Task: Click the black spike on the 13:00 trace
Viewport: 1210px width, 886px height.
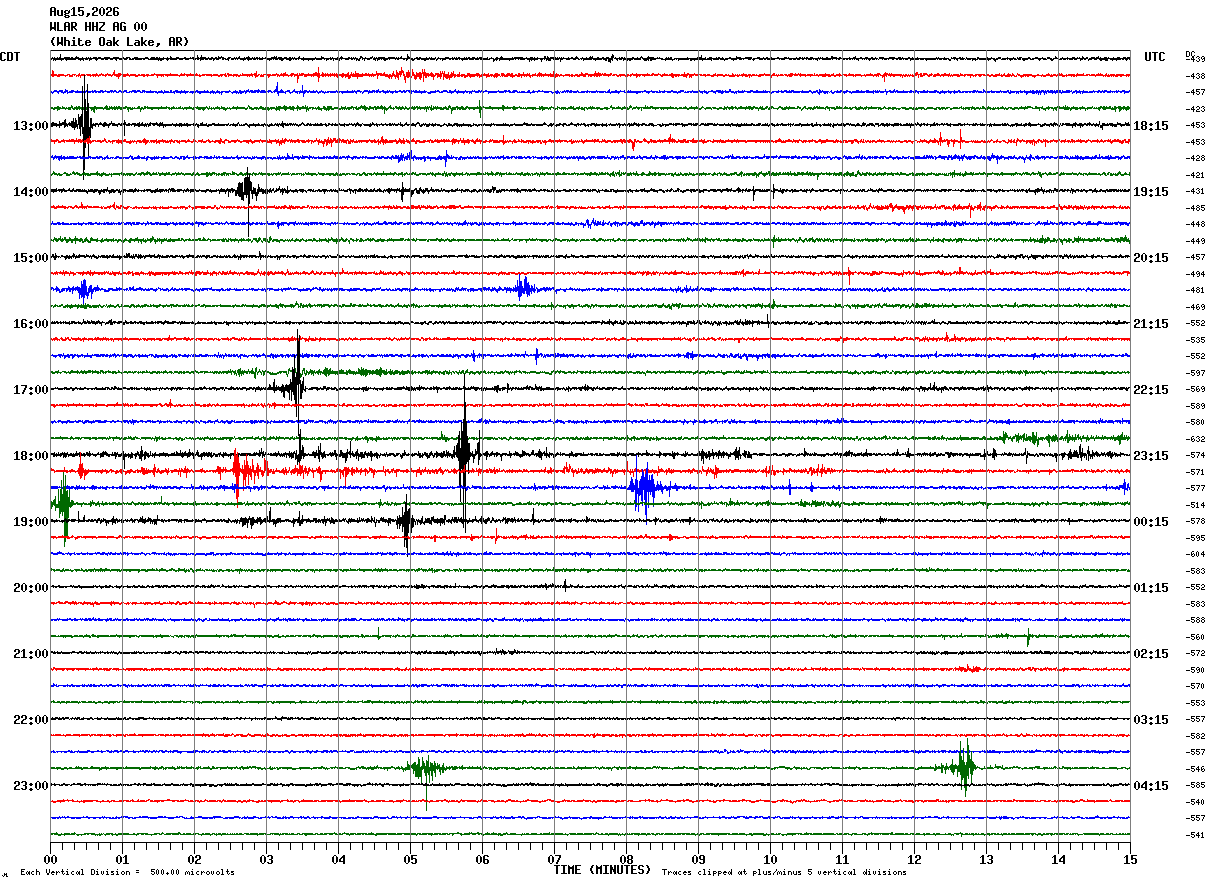Action: pos(85,124)
